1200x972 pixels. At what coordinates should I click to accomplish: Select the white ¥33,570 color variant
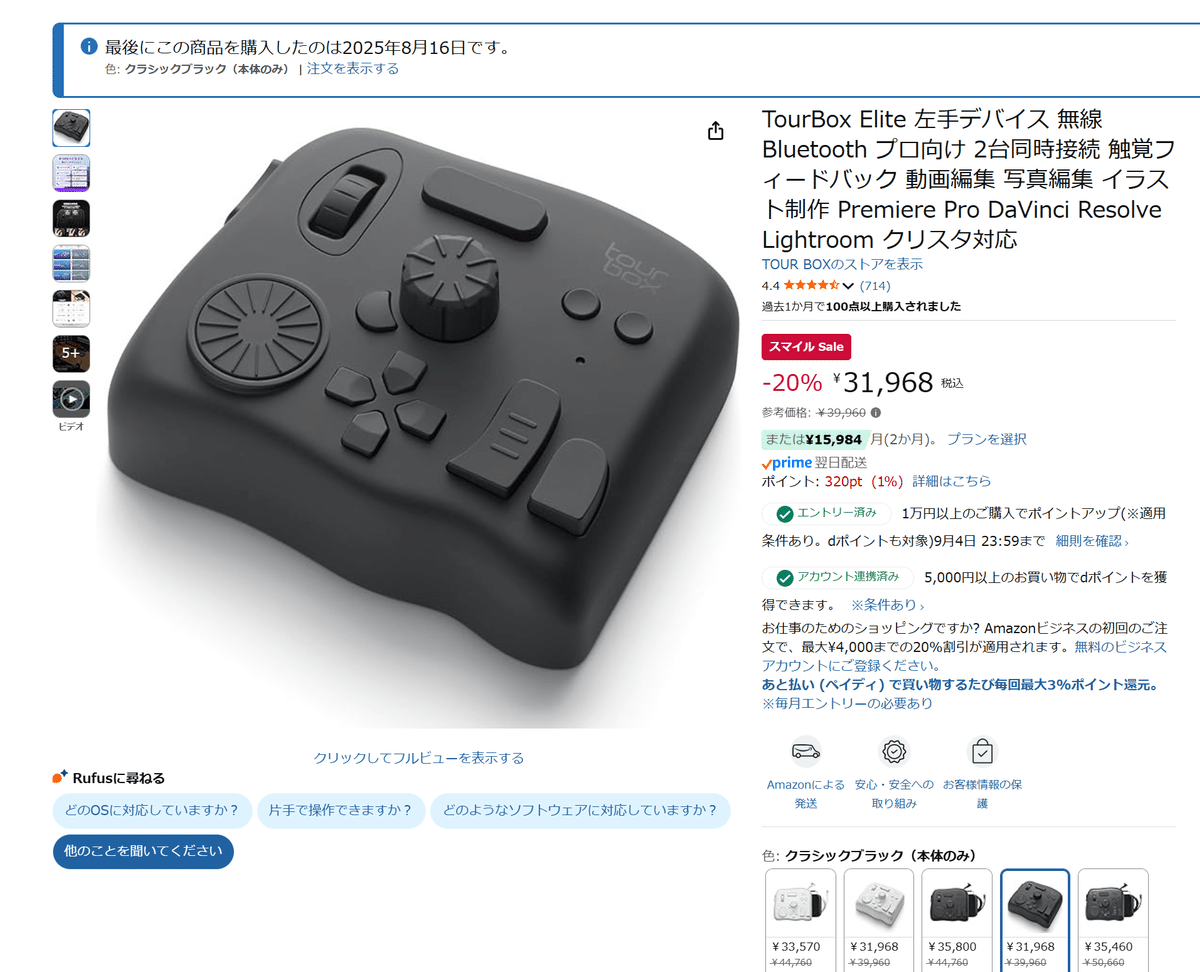[x=800, y=920]
